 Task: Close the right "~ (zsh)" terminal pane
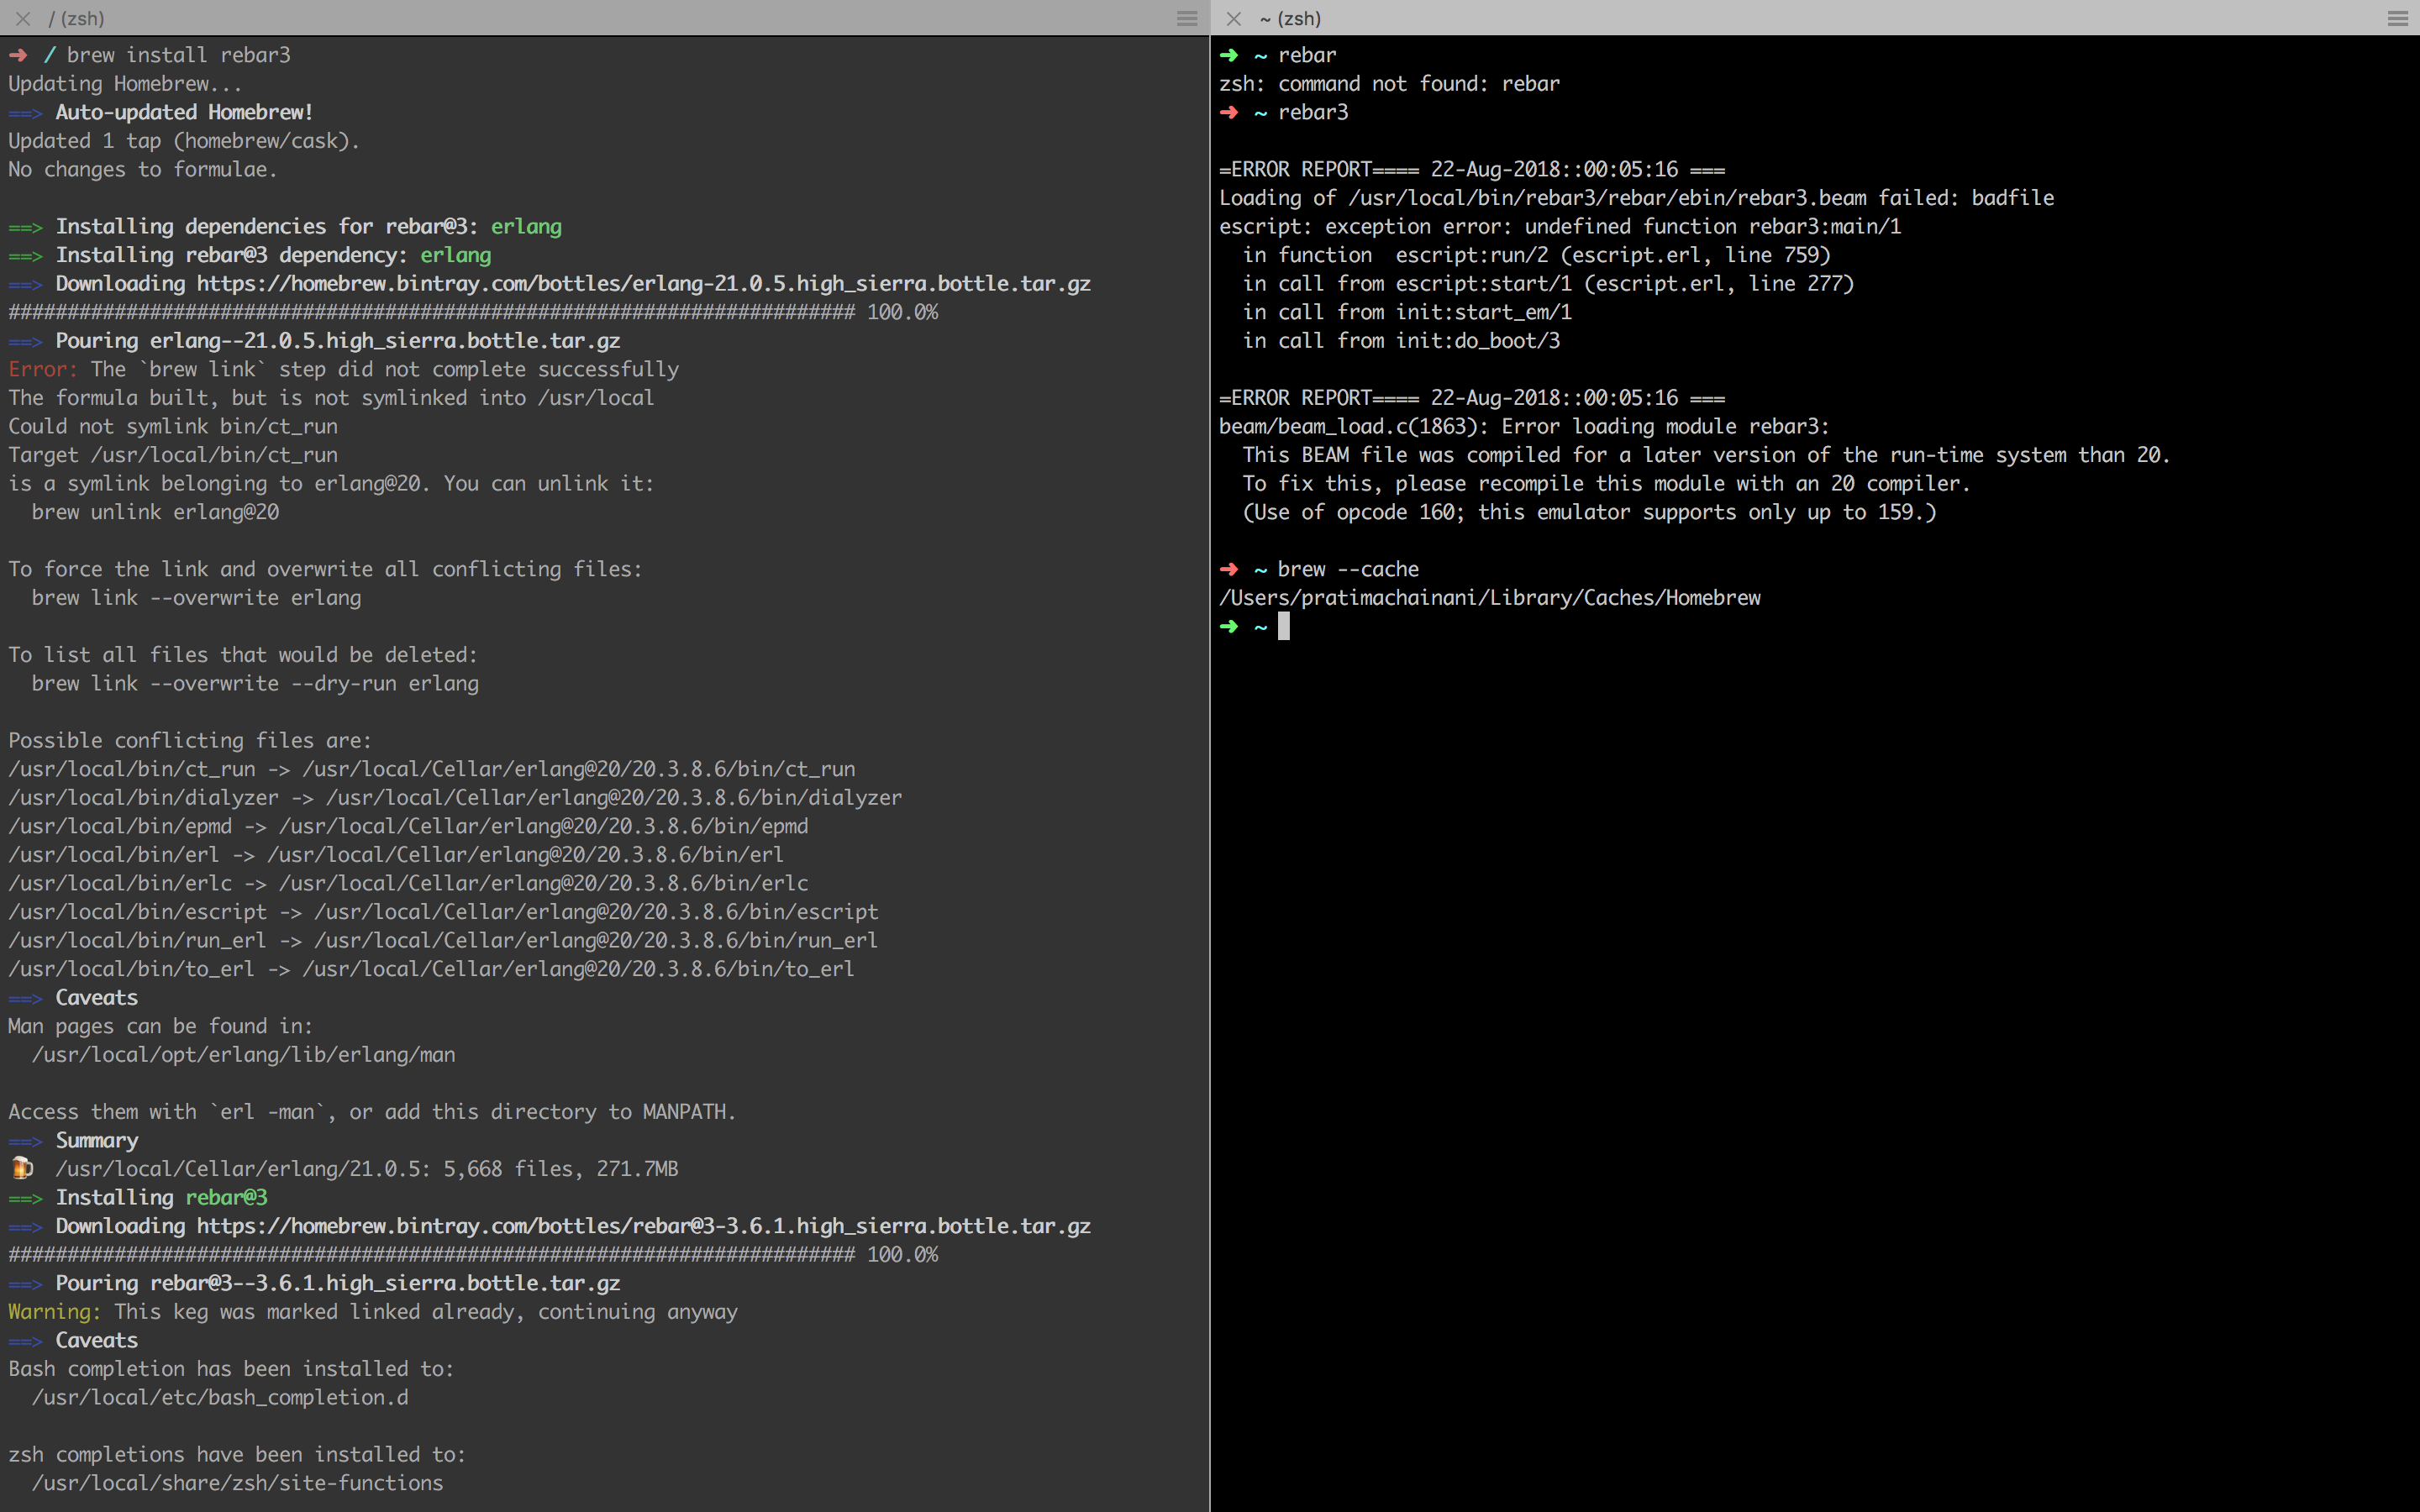(x=1234, y=18)
